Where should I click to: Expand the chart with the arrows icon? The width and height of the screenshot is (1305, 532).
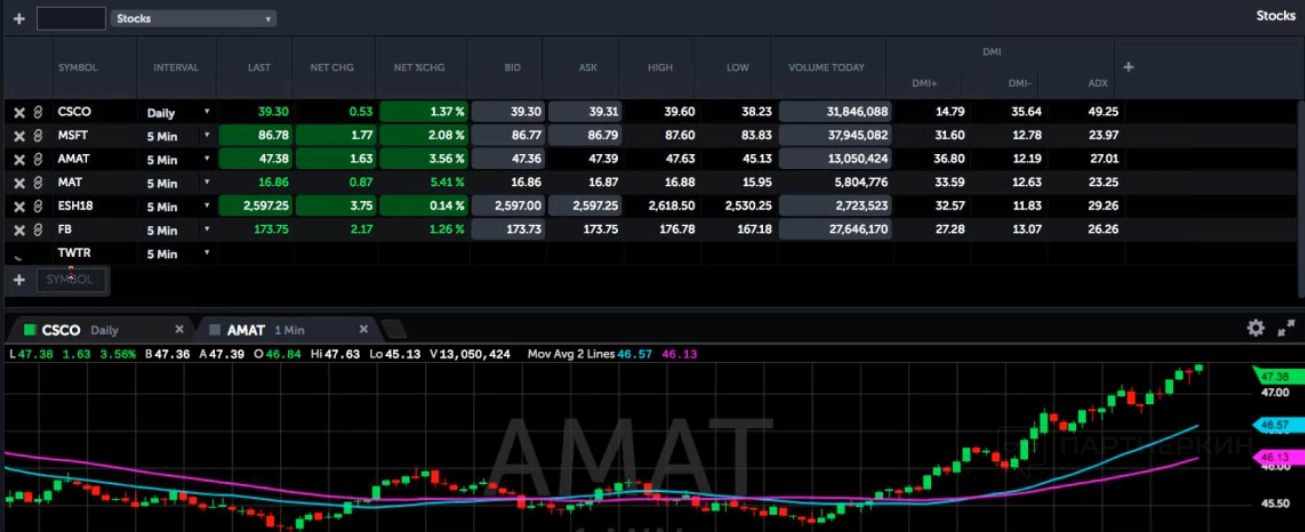coord(1286,328)
